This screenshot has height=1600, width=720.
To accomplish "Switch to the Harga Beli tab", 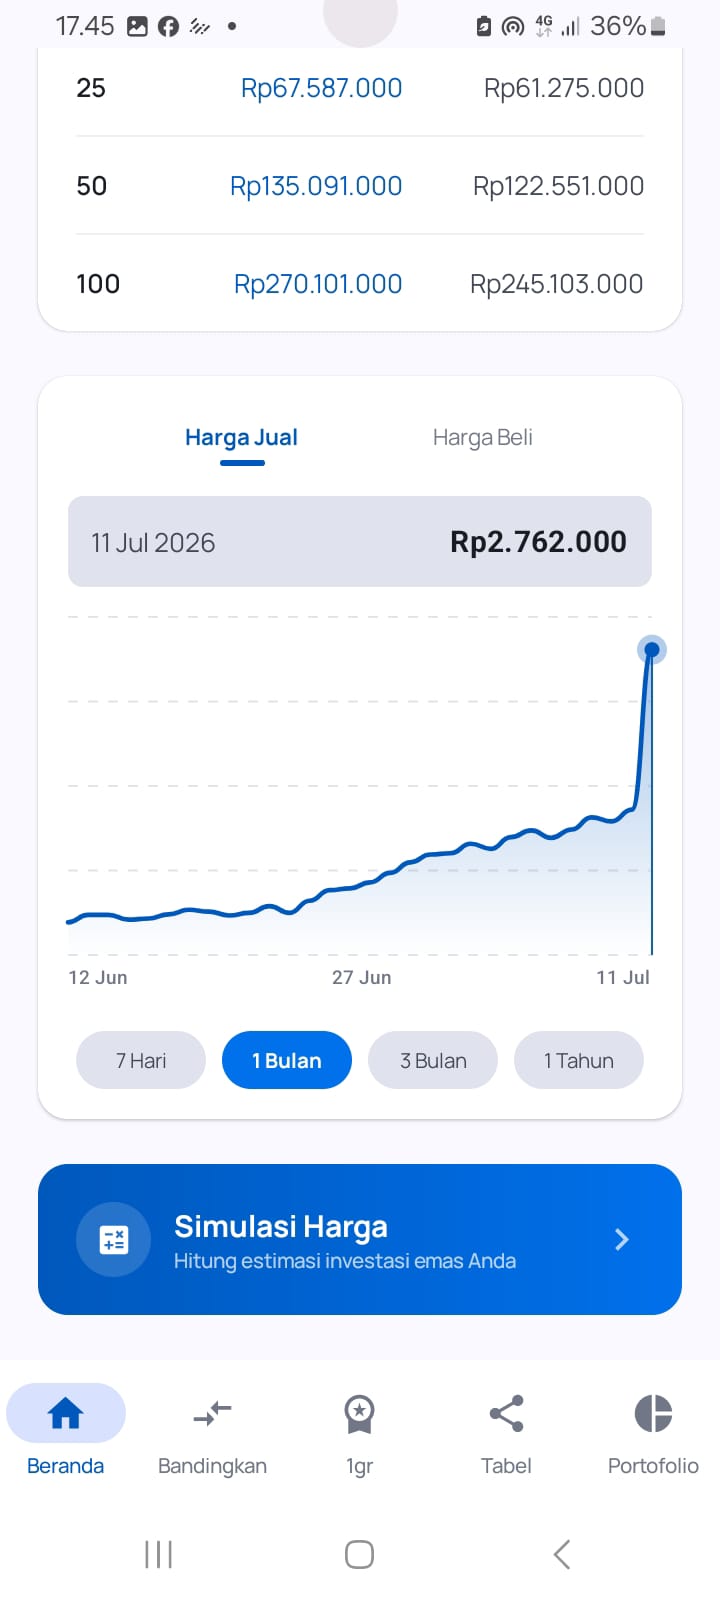I will [x=483, y=437].
